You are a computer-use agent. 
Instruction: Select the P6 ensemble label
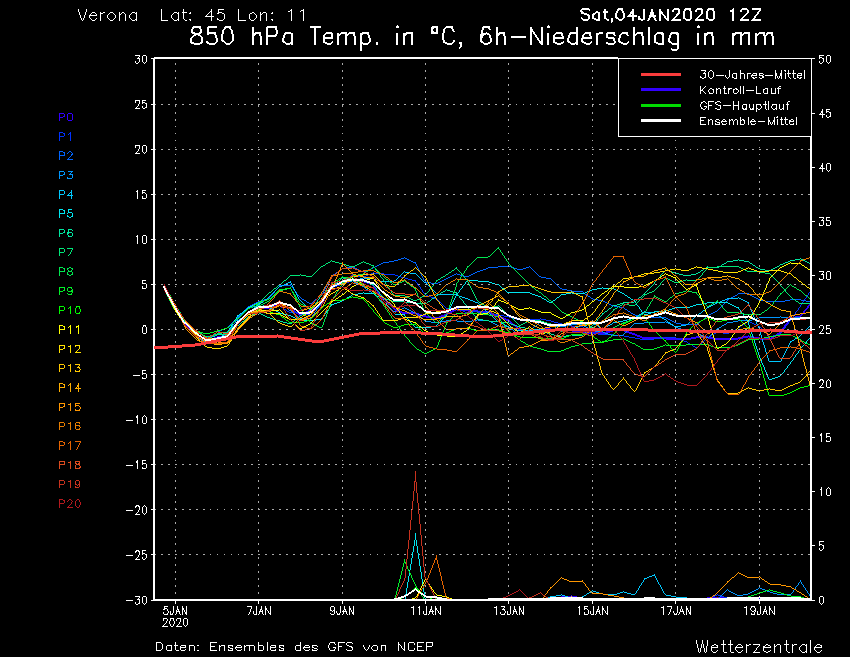click(x=66, y=233)
